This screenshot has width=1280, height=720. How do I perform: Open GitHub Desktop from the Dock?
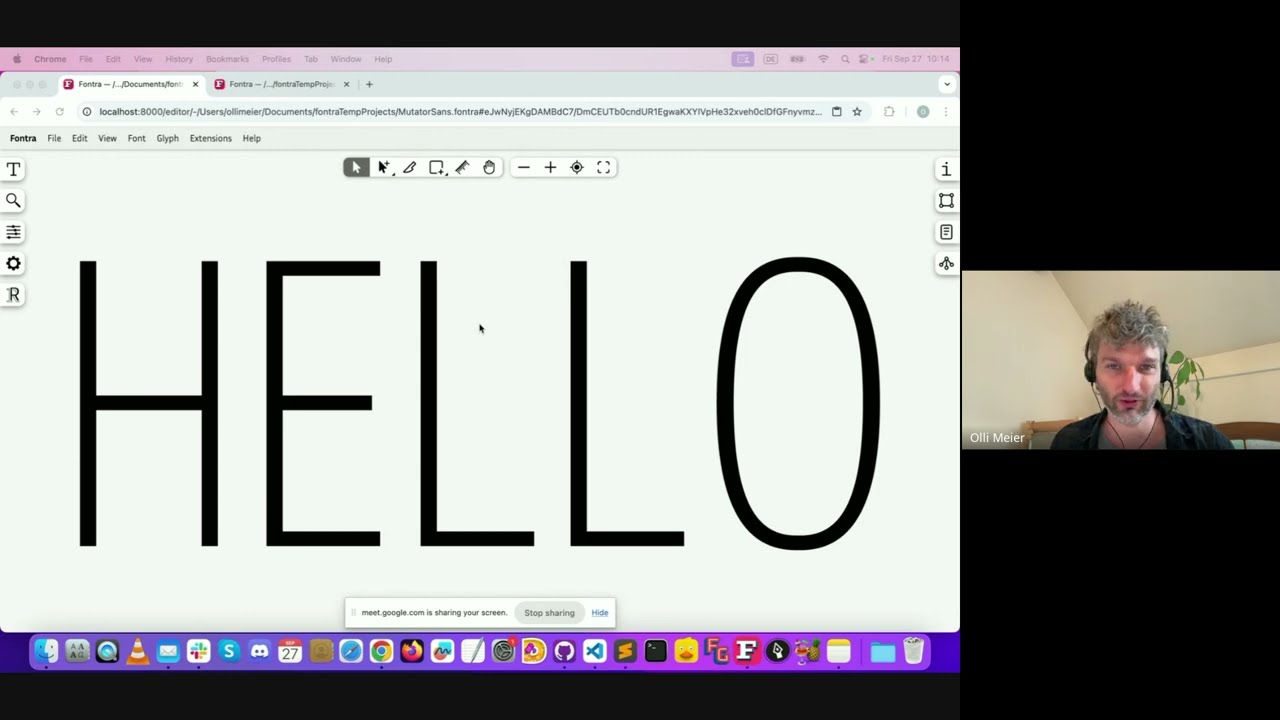(x=564, y=652)
